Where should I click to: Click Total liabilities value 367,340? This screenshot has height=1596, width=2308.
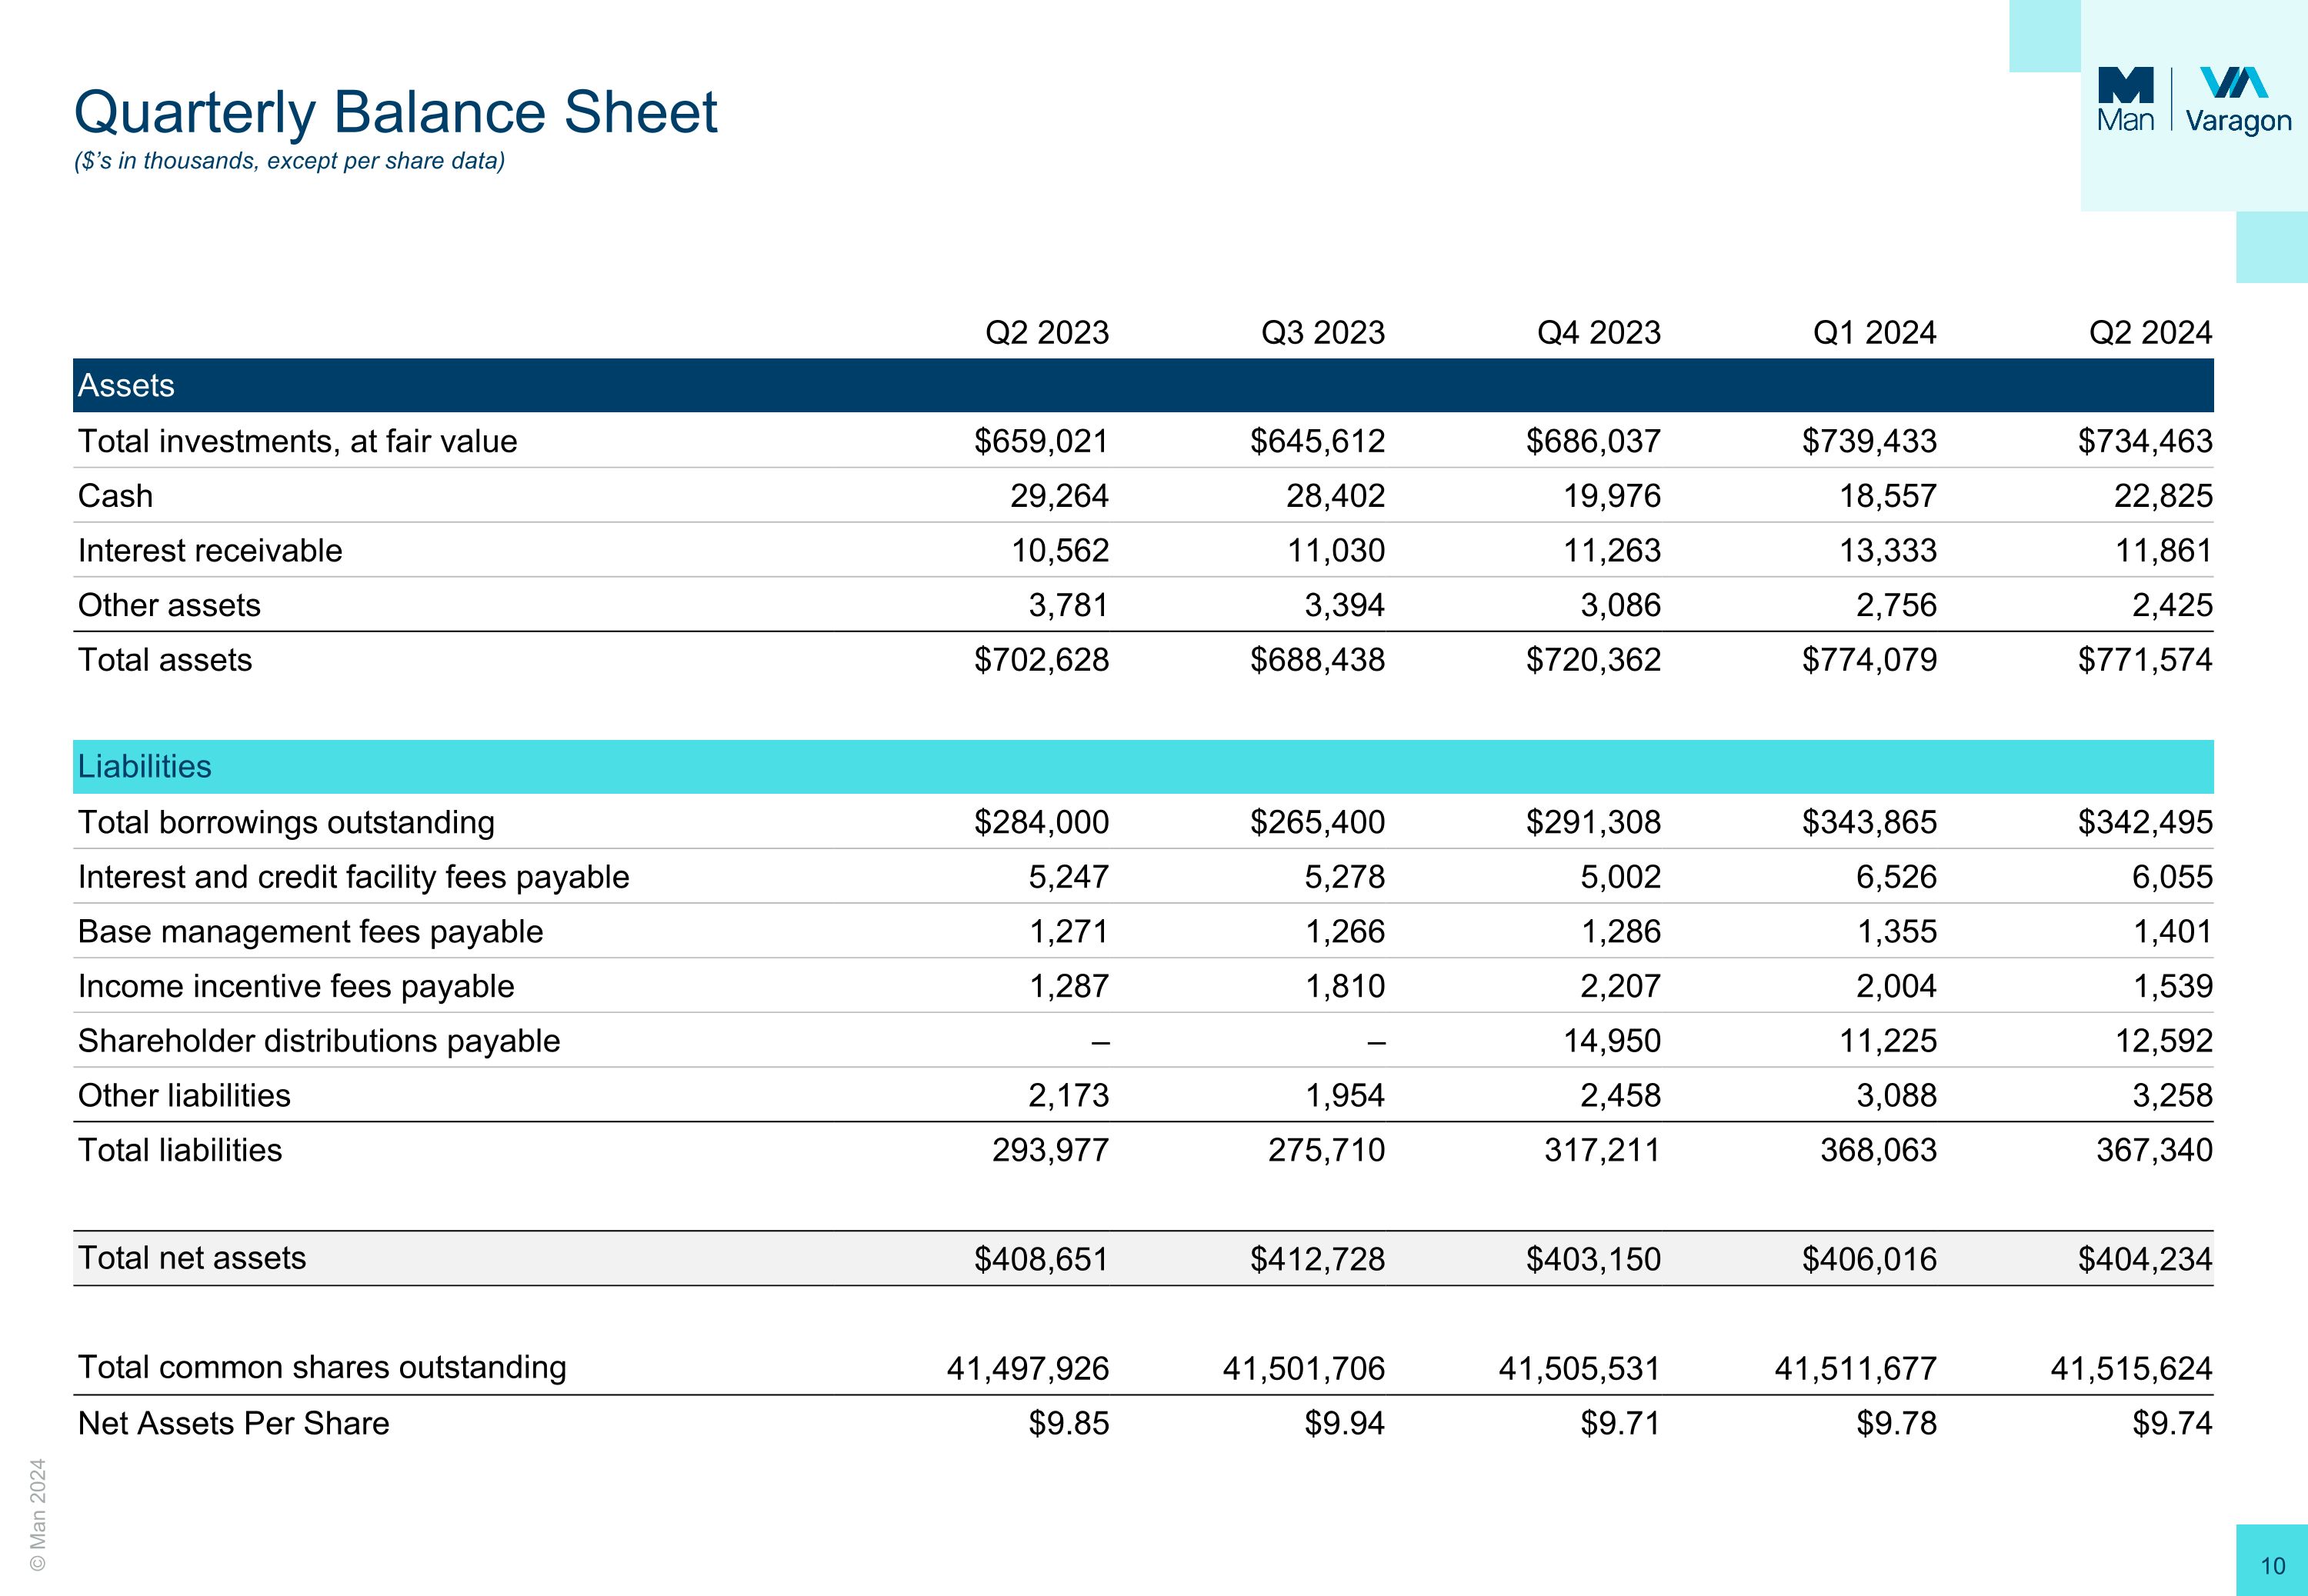pos(2155,1150)
